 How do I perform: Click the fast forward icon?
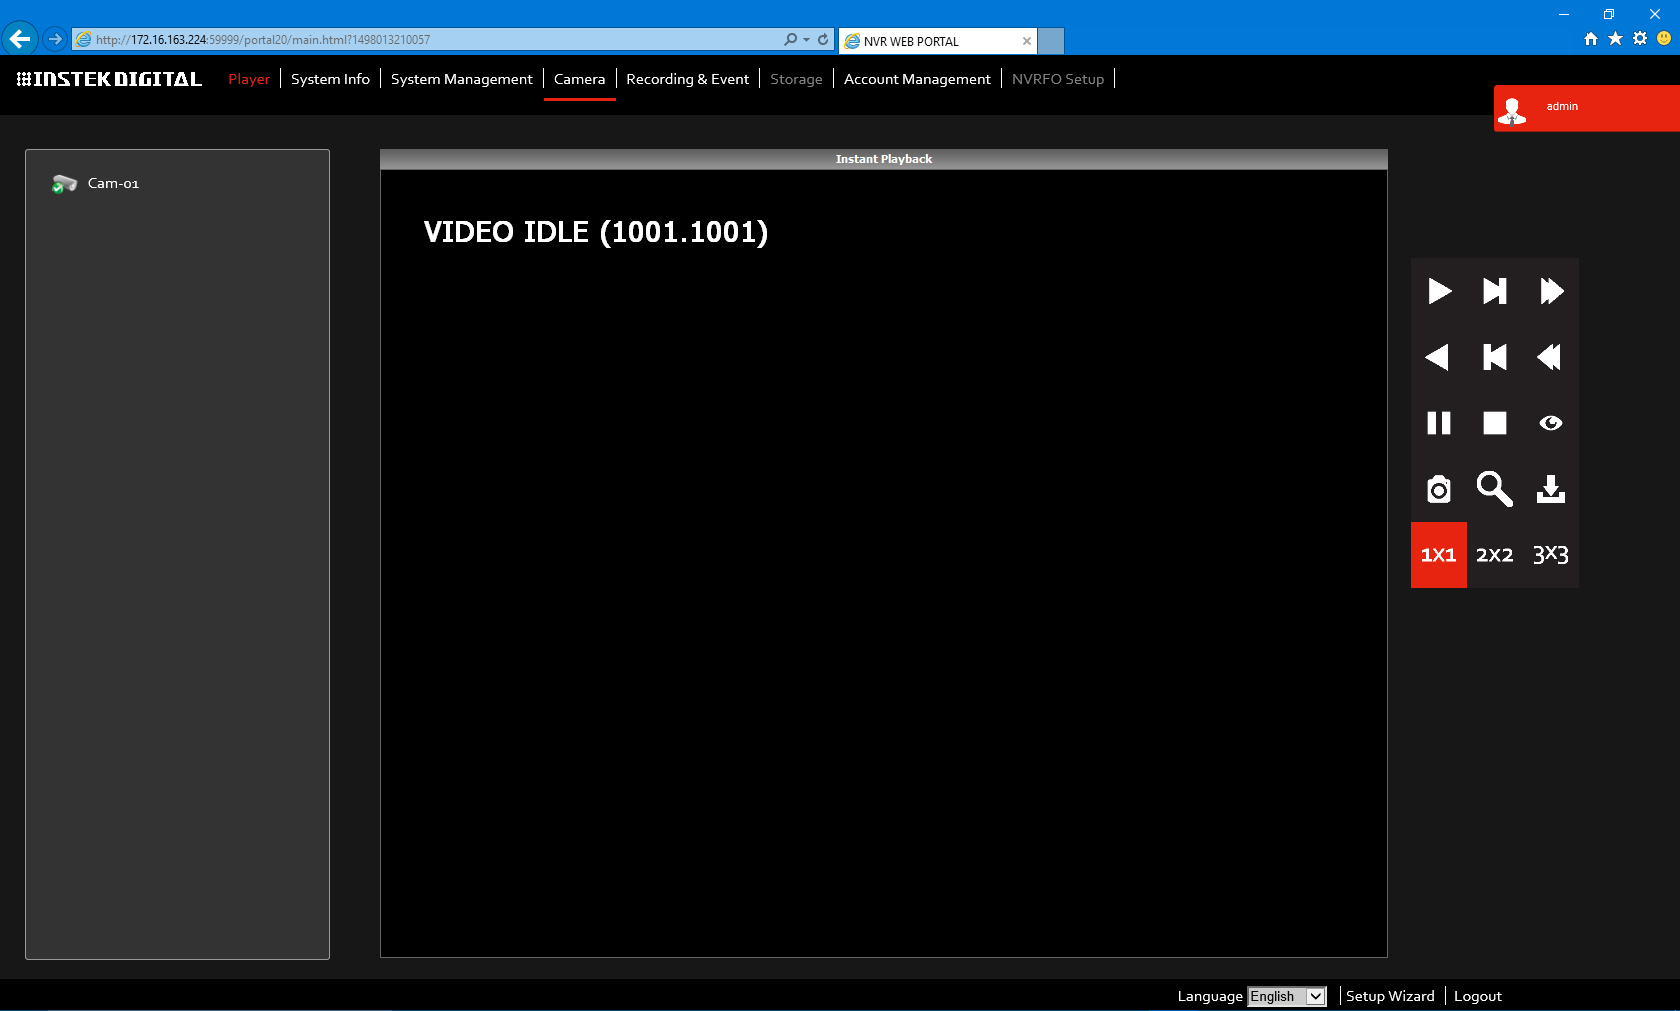click(x=1551, y=291)
